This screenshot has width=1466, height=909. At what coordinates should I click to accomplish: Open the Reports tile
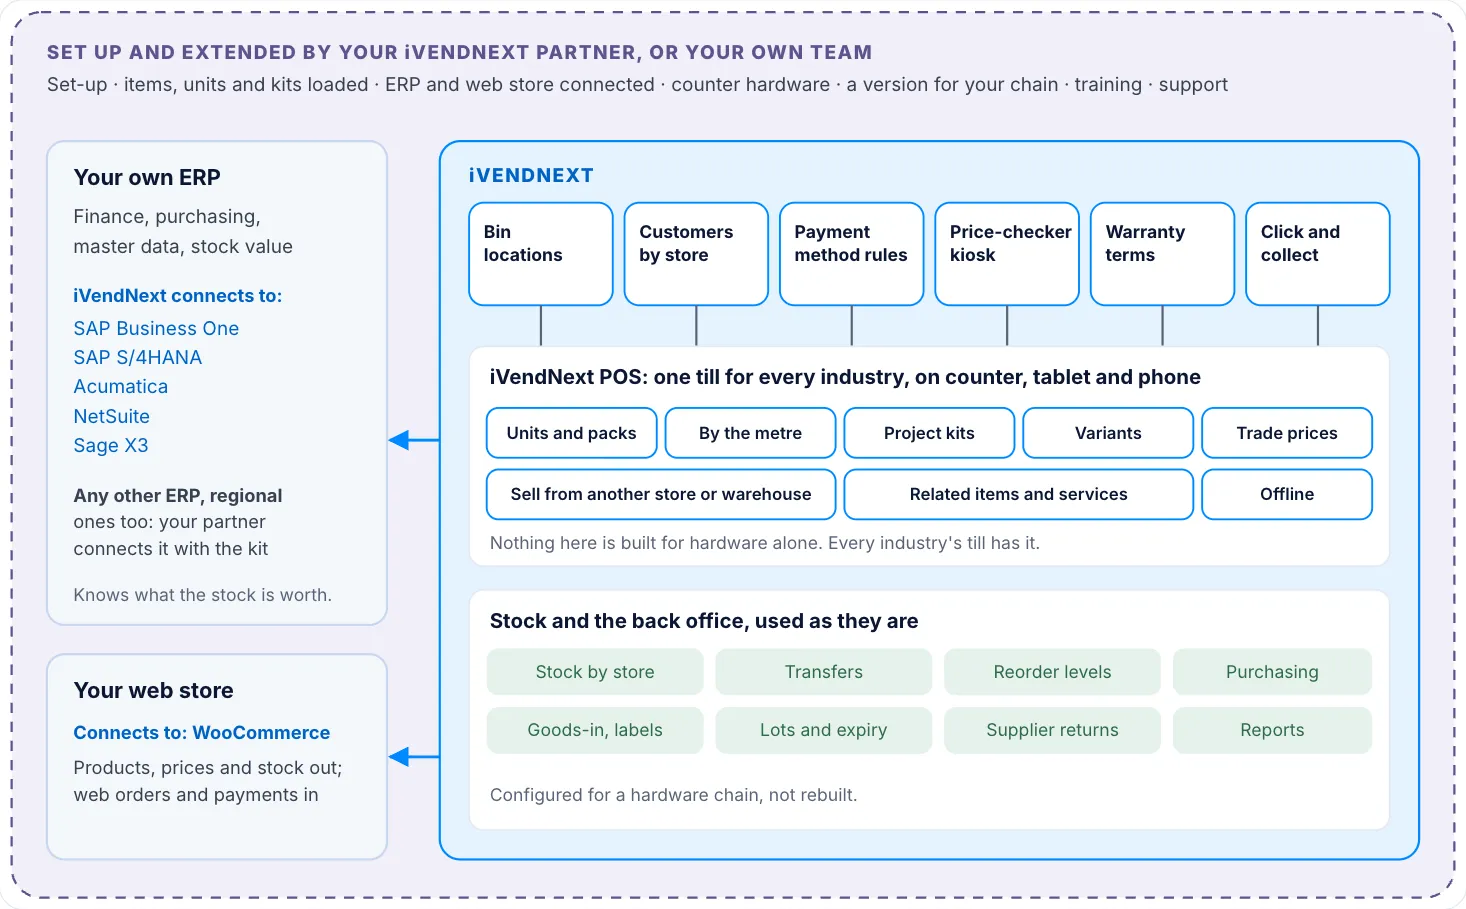point(1272,730)
